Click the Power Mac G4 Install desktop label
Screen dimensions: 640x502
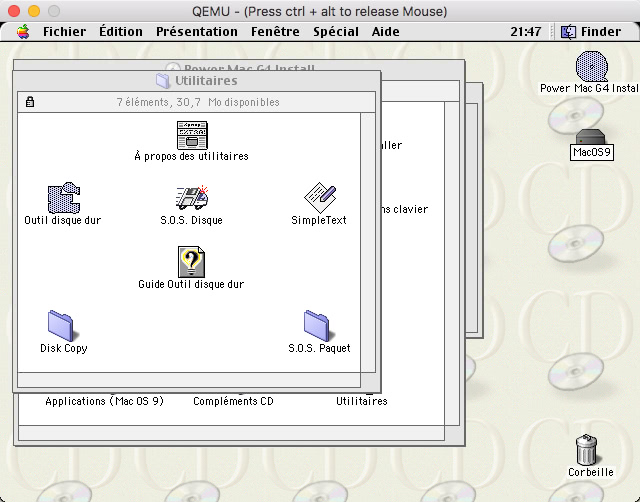pos(589,88)
